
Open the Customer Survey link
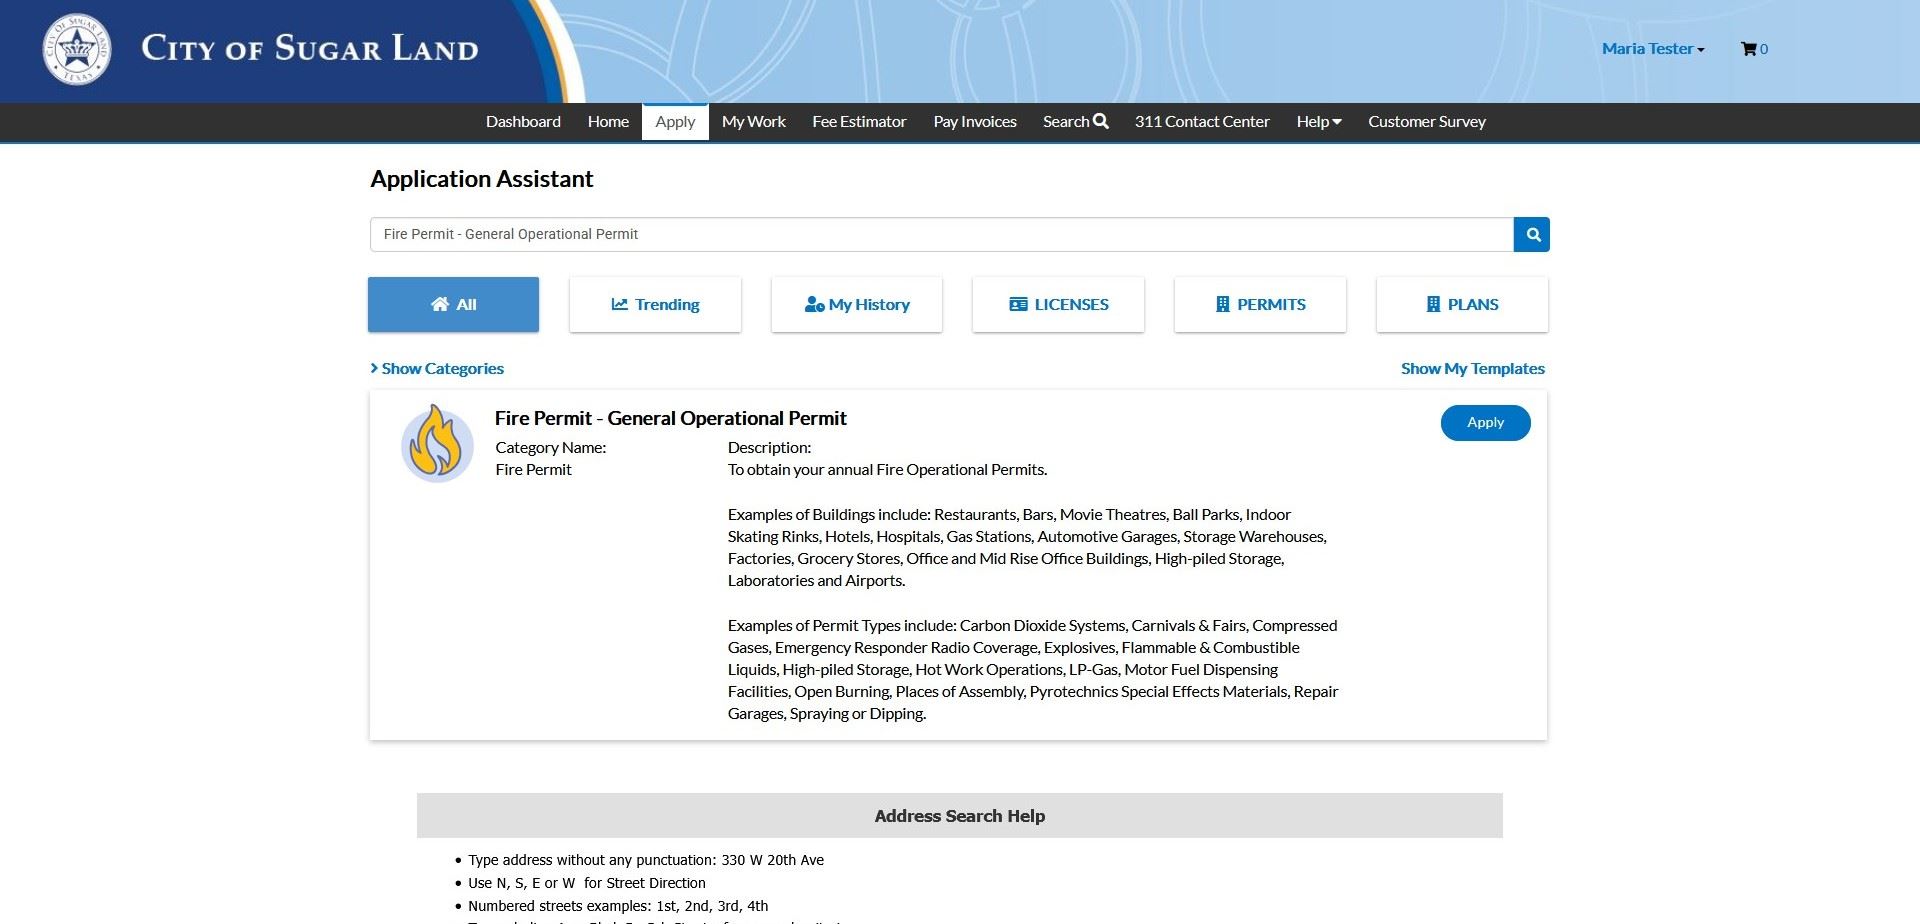(1426, 122)
